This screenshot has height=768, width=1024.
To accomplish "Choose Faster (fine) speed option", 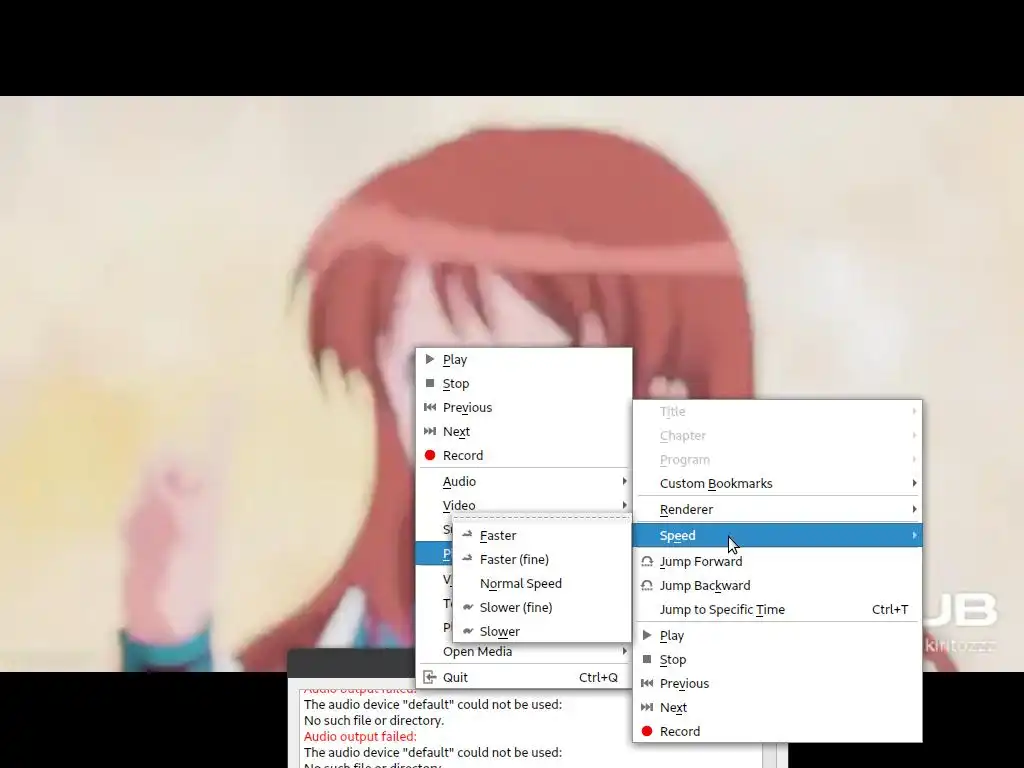I will point(542,560).
